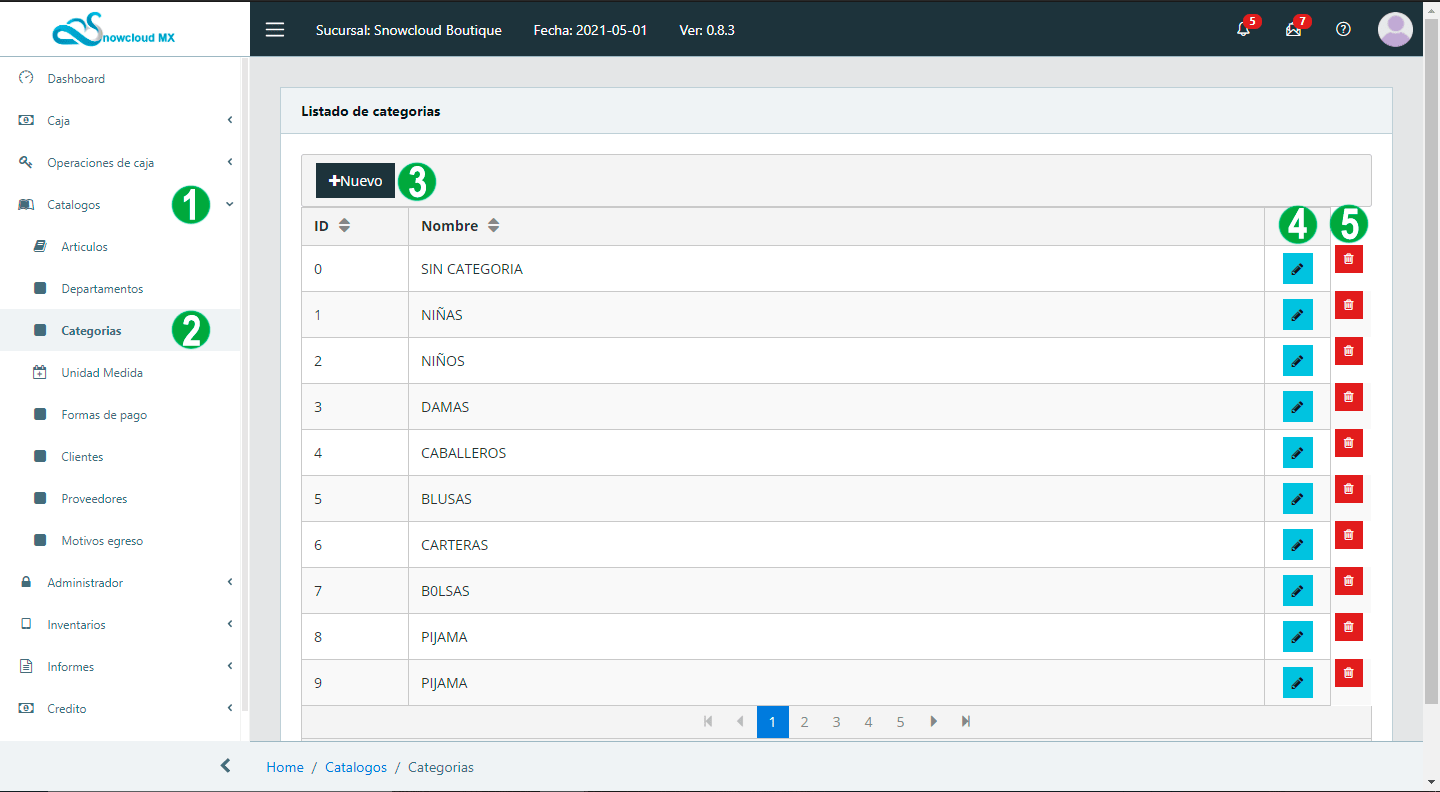Select Proveedores from the Catalogos menu
1440x792 pixels.
click(94, 499)
